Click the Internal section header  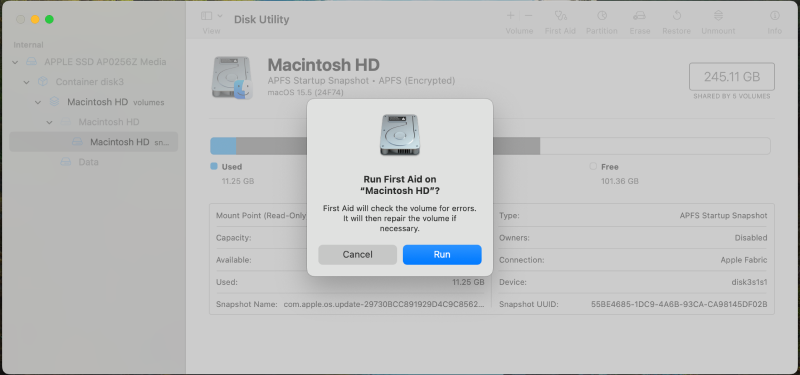click(x=28, y=45)
